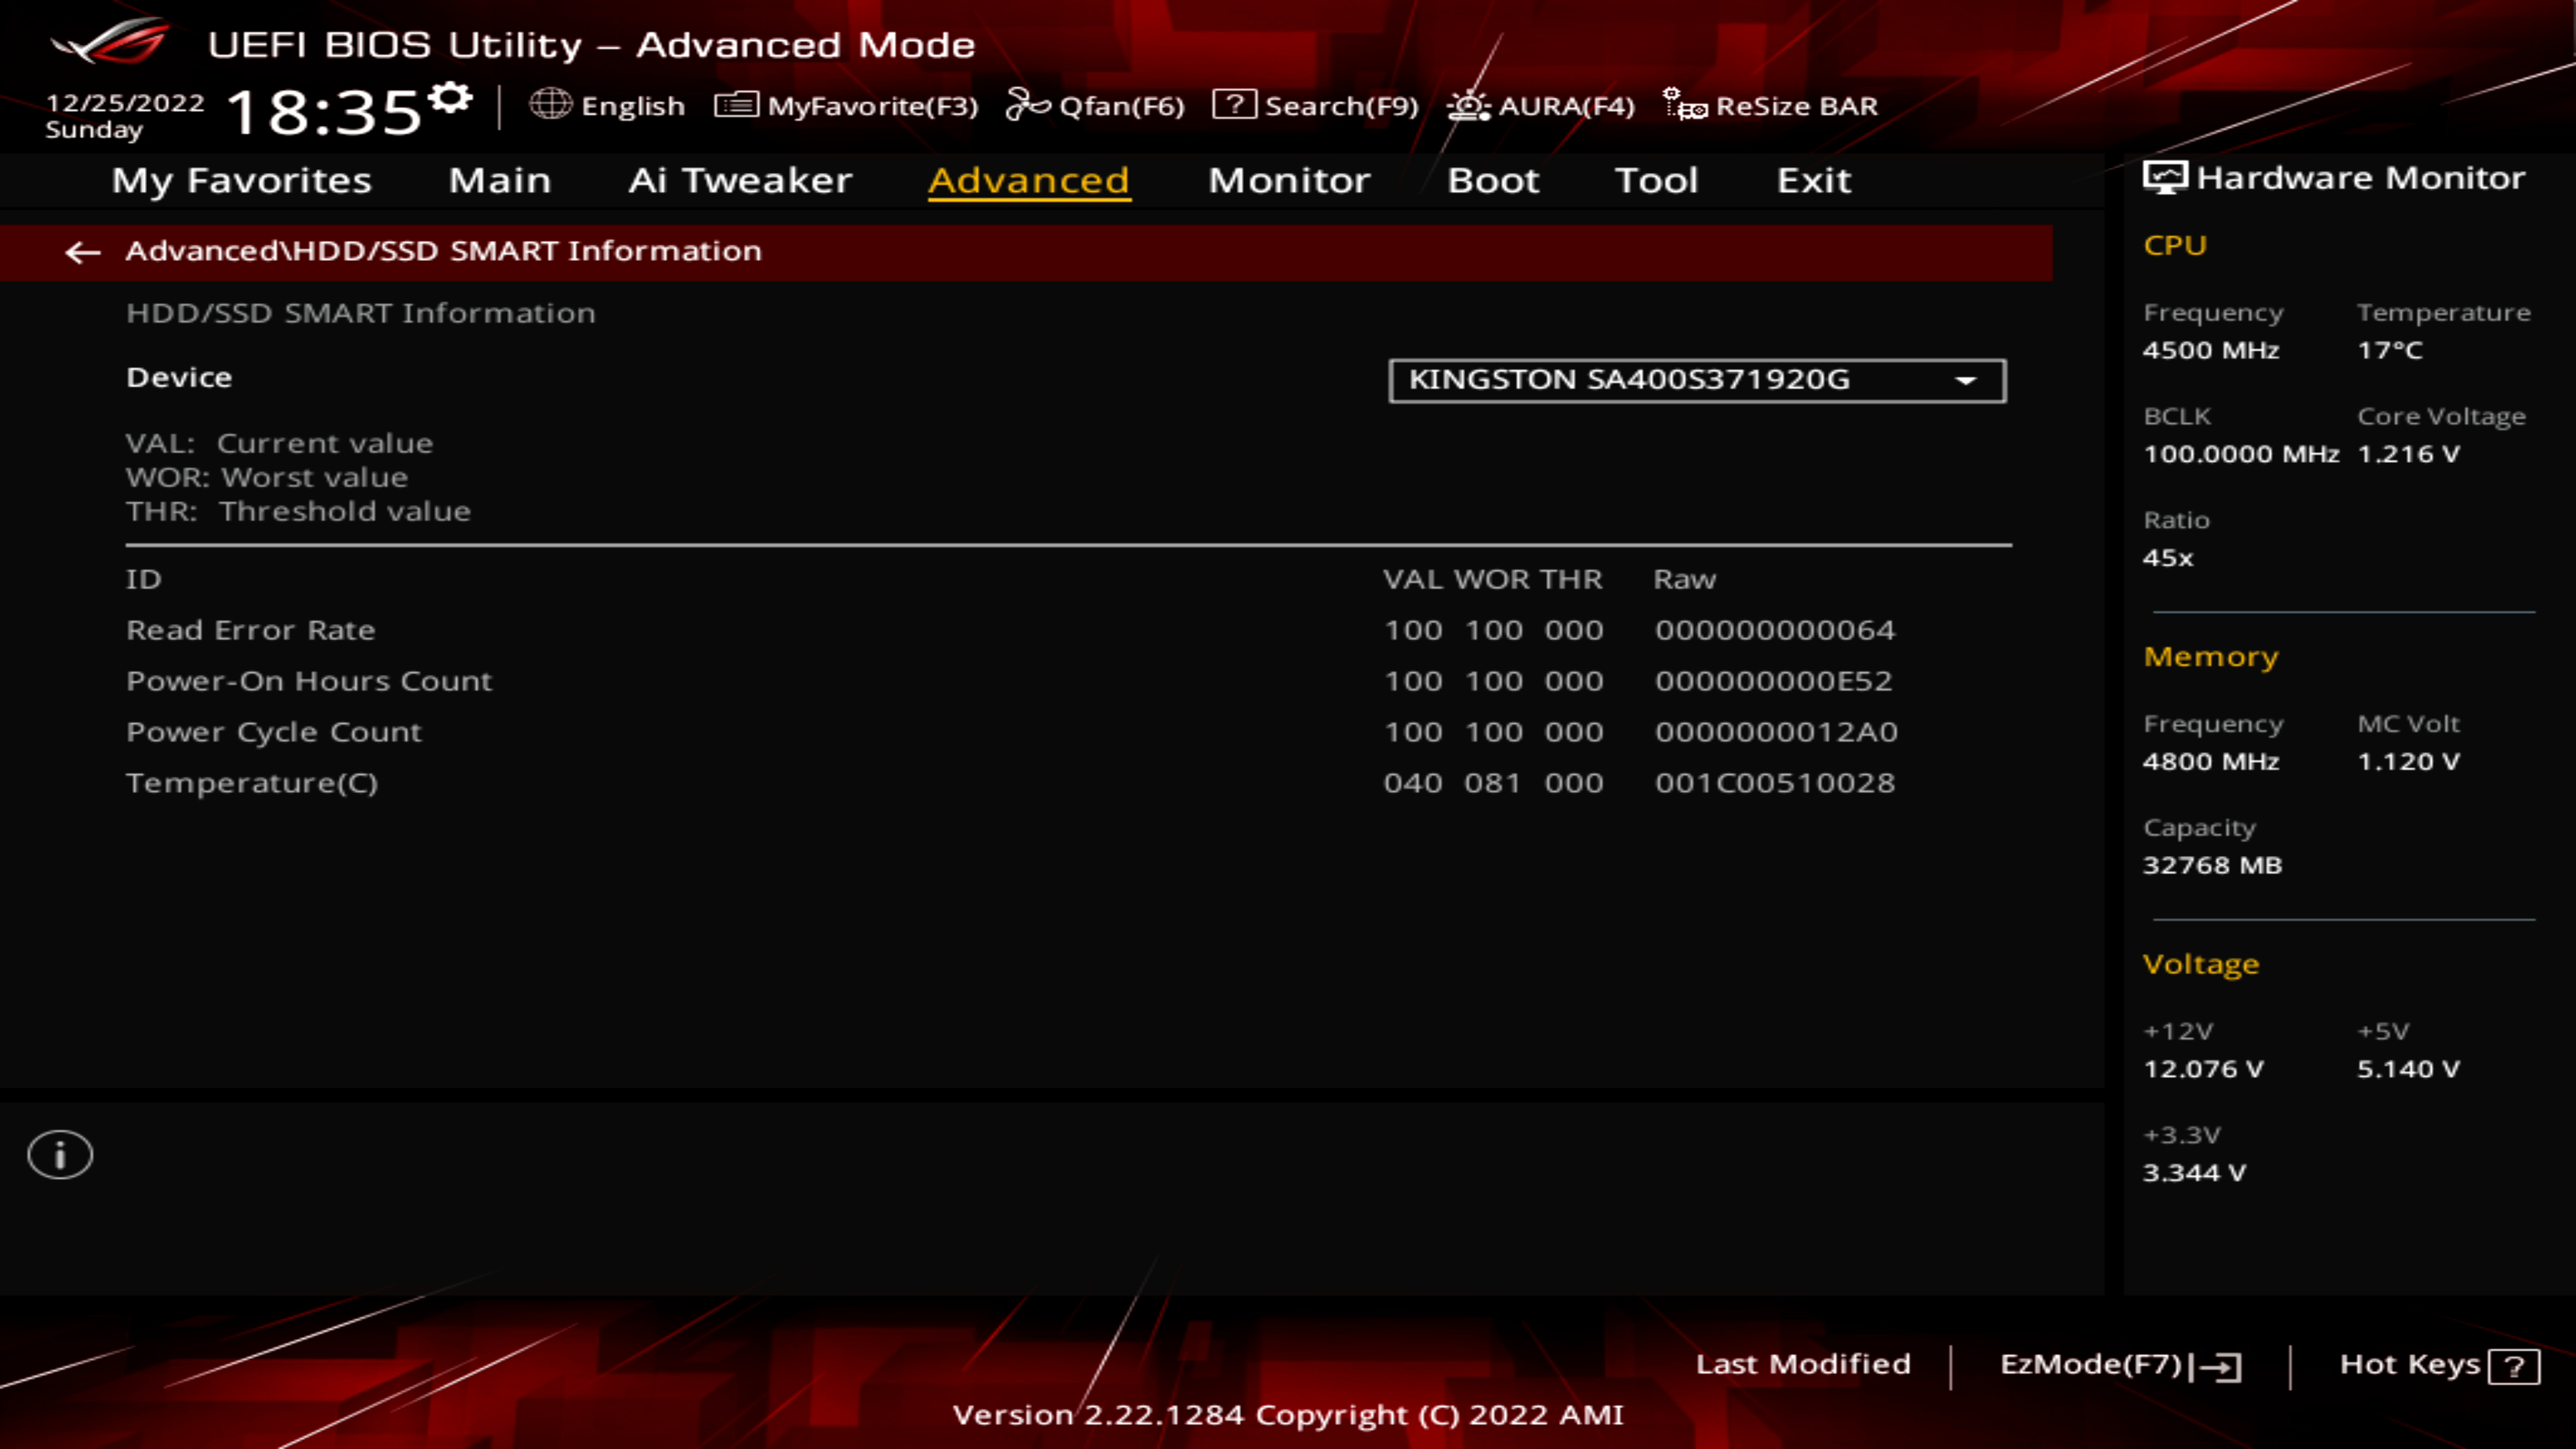Switch to My Favorites tab
Screen dimensions: 2576x1449
tap(241, 180)
